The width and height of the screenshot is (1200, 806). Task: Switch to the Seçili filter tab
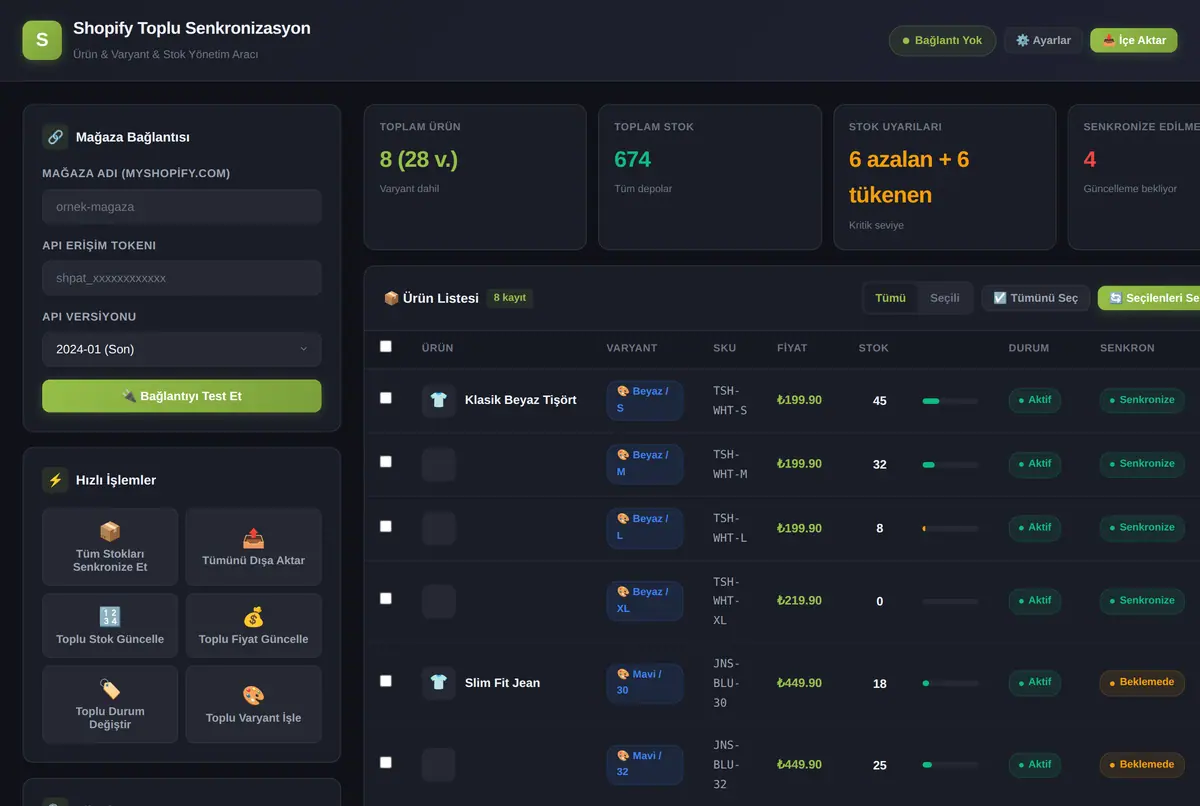945,298
